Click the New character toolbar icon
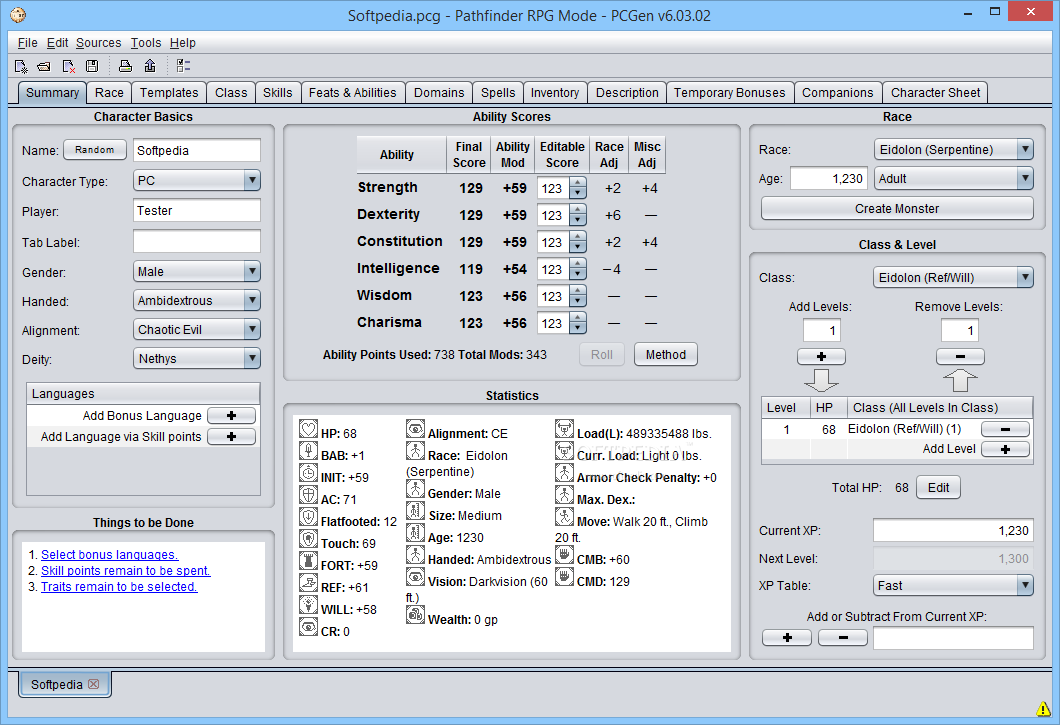The height and width of the screenshot is (725, 1060). (x=21, y=66)
